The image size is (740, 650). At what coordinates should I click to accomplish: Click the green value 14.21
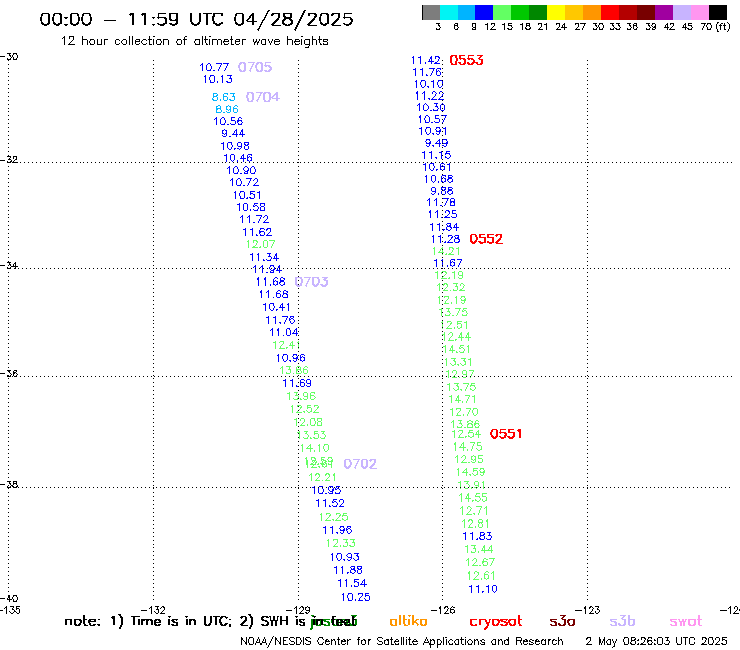click(x=446, y=252)
